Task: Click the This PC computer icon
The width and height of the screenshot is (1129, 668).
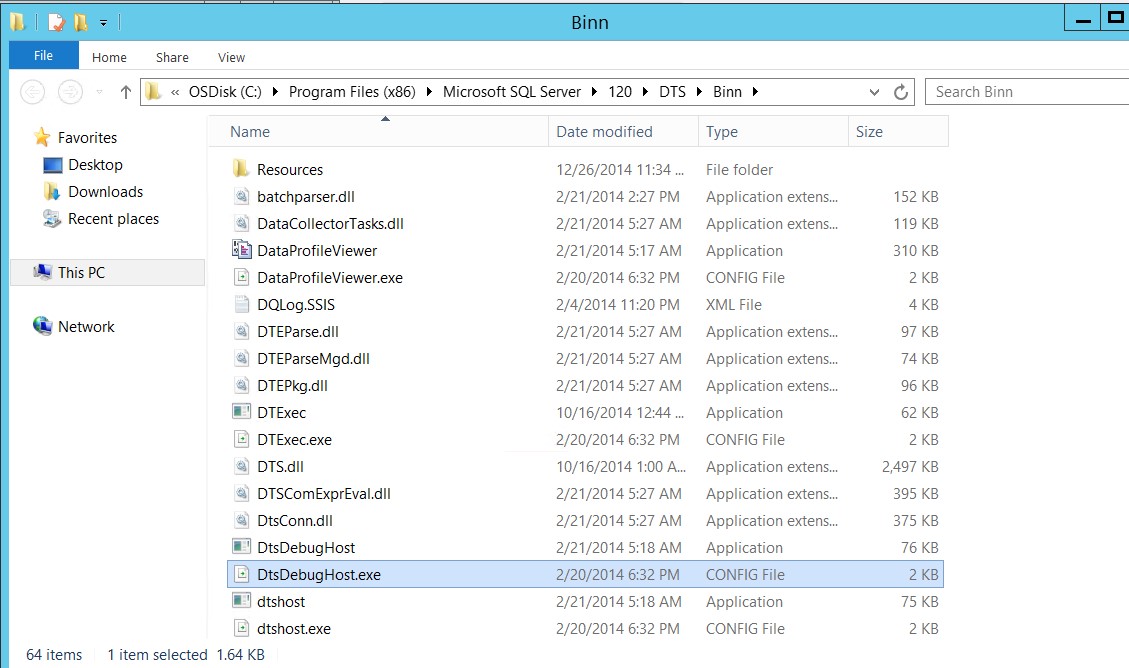Action: click(42, 272)
